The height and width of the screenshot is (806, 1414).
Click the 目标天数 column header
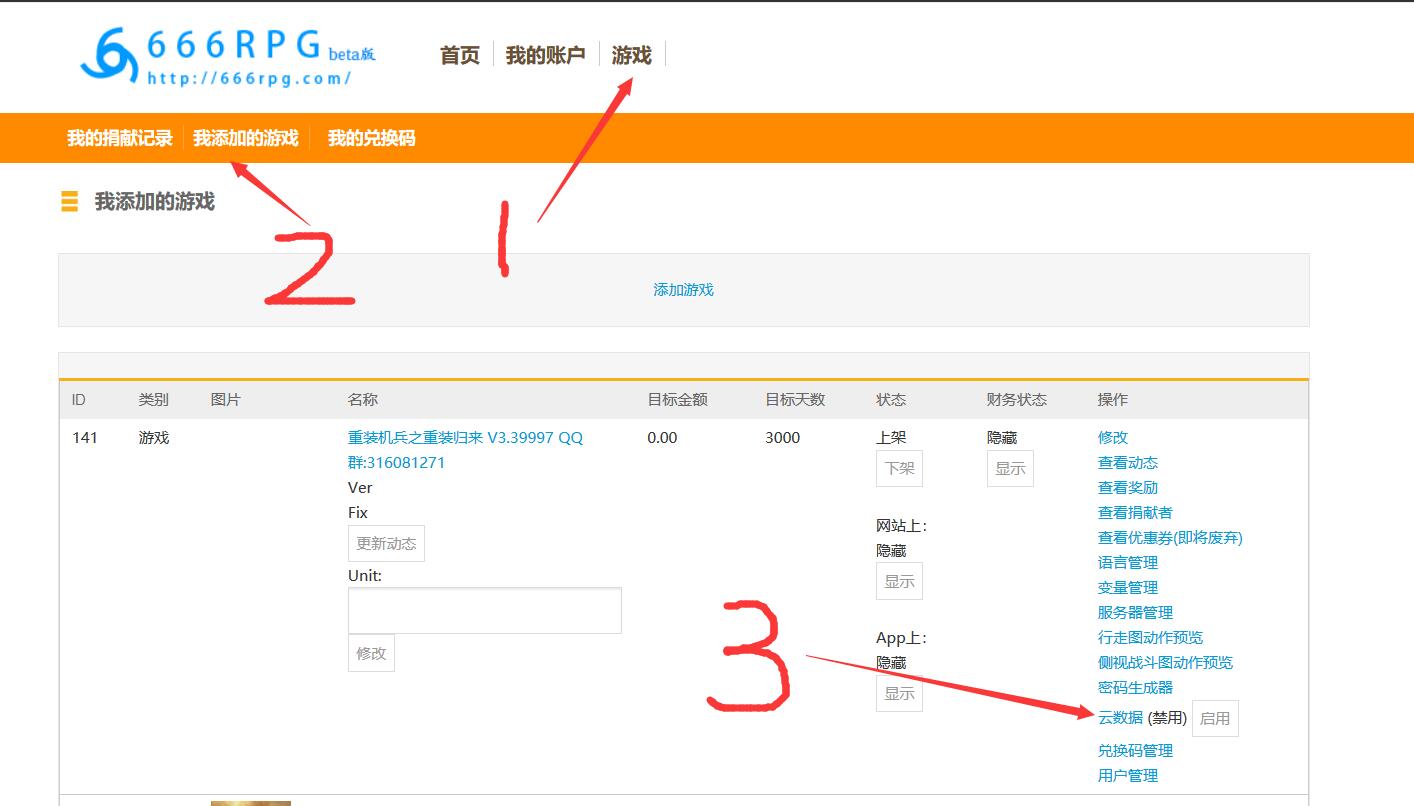click(795, 400)
